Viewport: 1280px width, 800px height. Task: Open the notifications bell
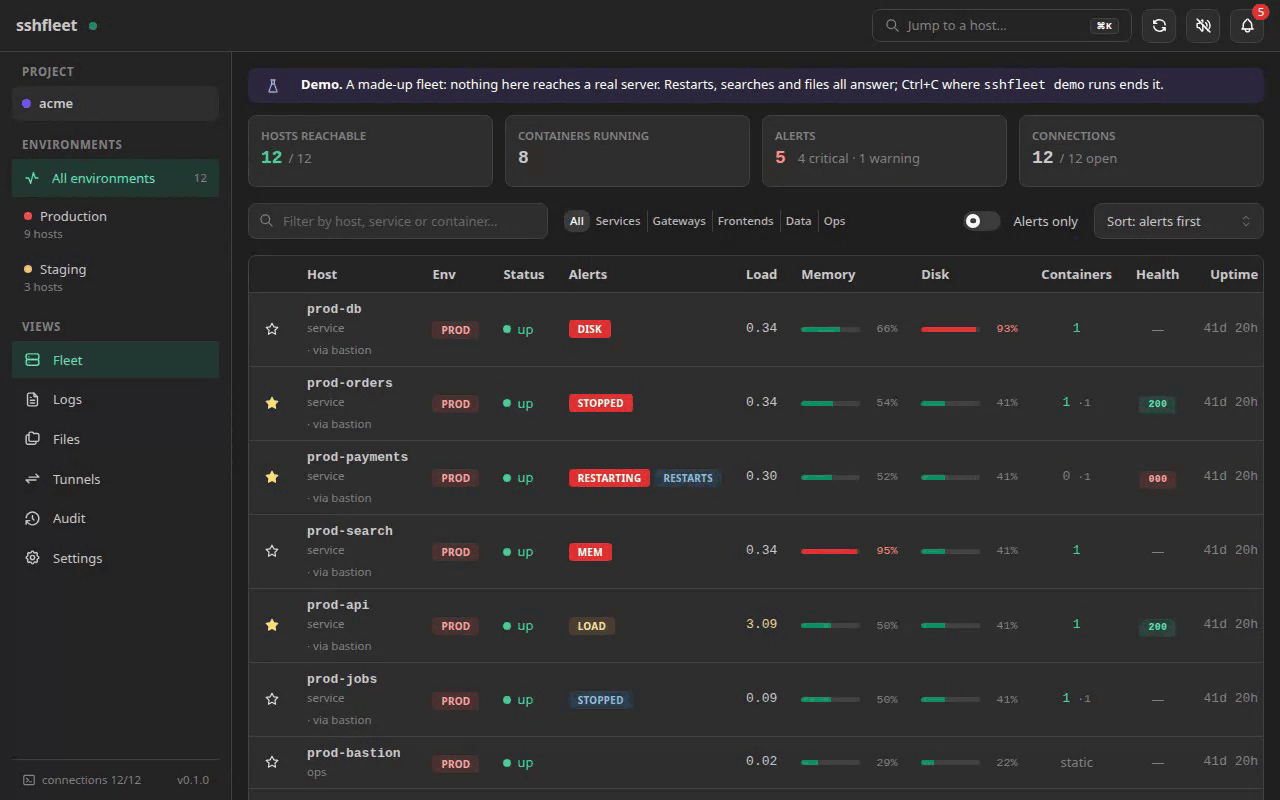tap(1247, 26)
